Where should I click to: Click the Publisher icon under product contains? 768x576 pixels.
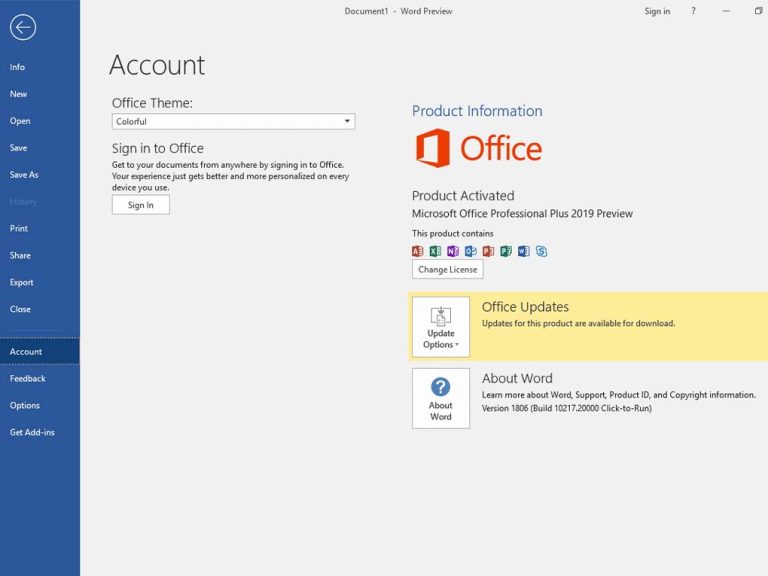[x=506, y=251]
